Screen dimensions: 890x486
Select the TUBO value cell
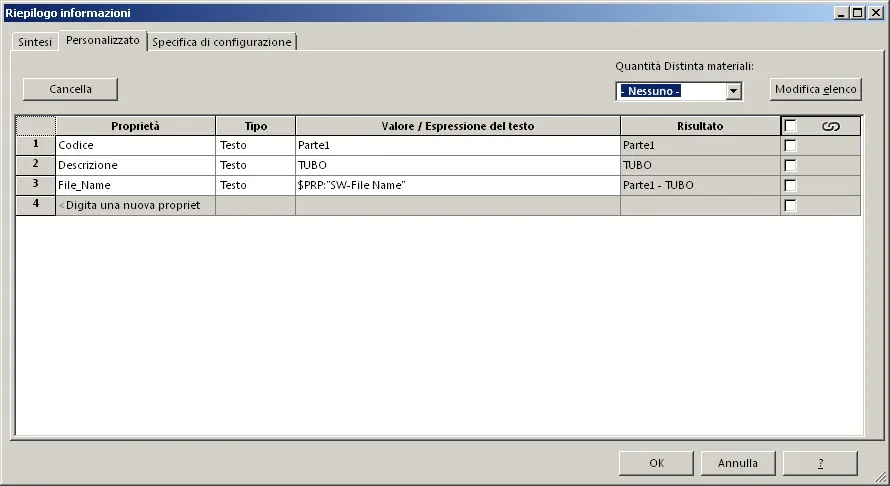[457, 166]
